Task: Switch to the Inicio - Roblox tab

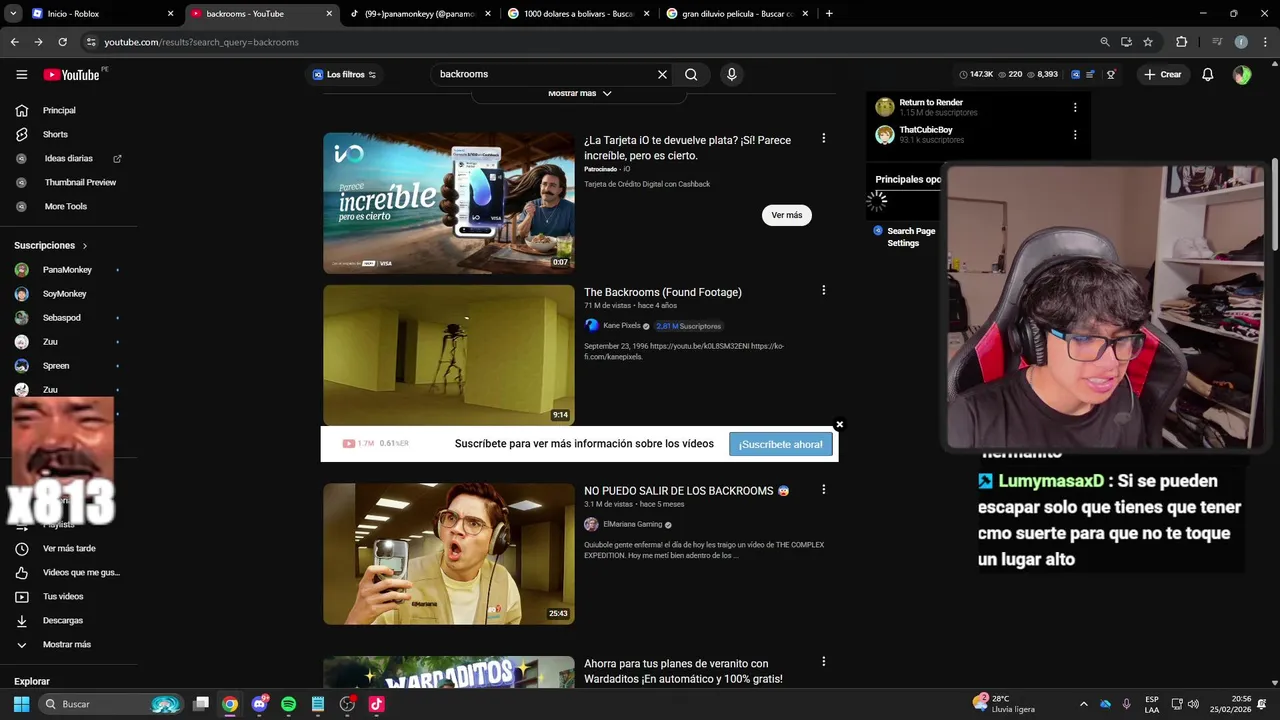Action: click(x=102, y=14)
